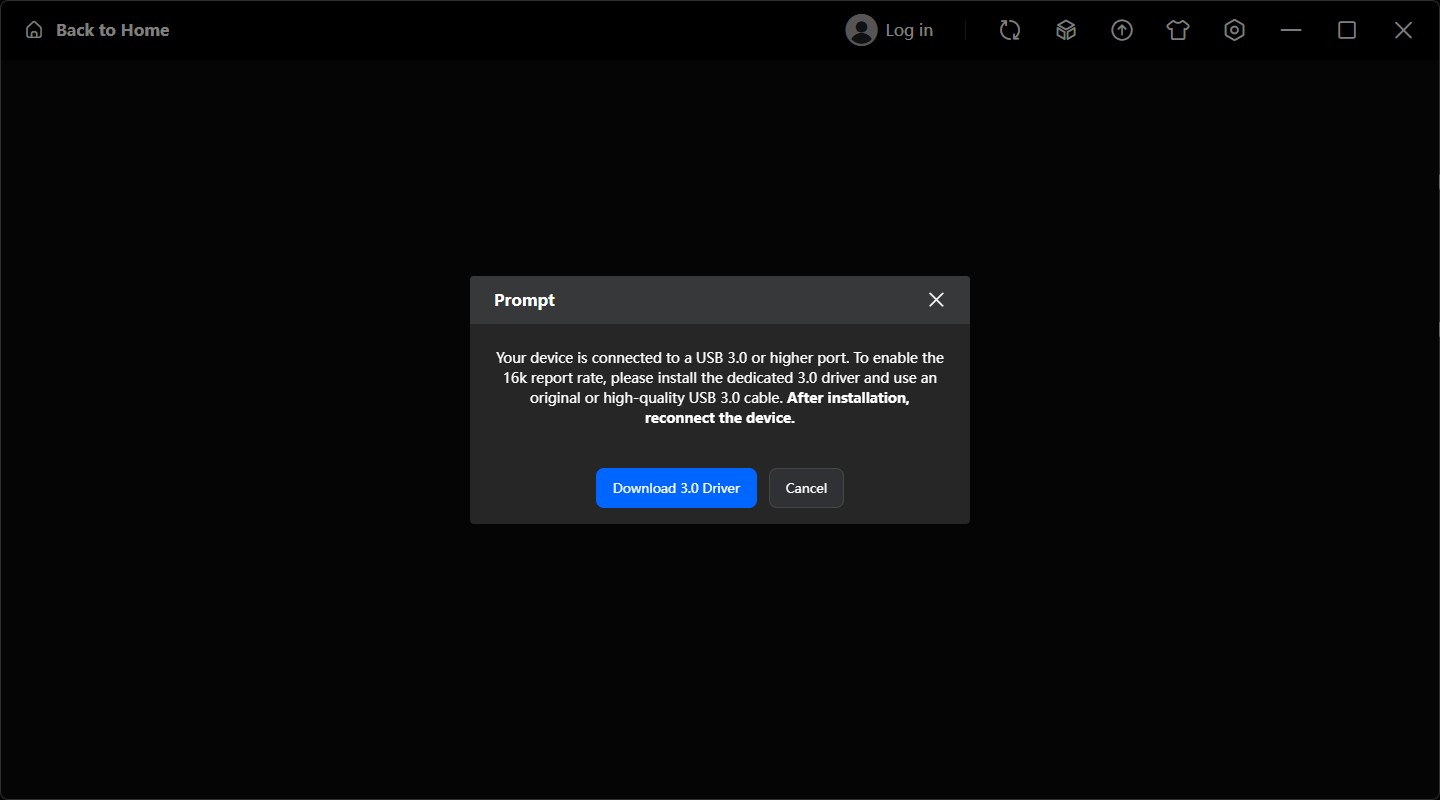Click the Download 3.0 Driver button
The image size is (1440, 800).
(676, 488)
